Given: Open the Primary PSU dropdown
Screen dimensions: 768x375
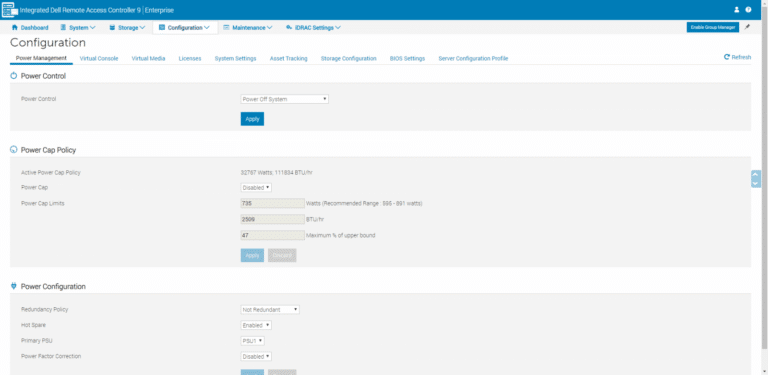Looking at the screenshot, I should pyautogui.click(x=253, y=341).
